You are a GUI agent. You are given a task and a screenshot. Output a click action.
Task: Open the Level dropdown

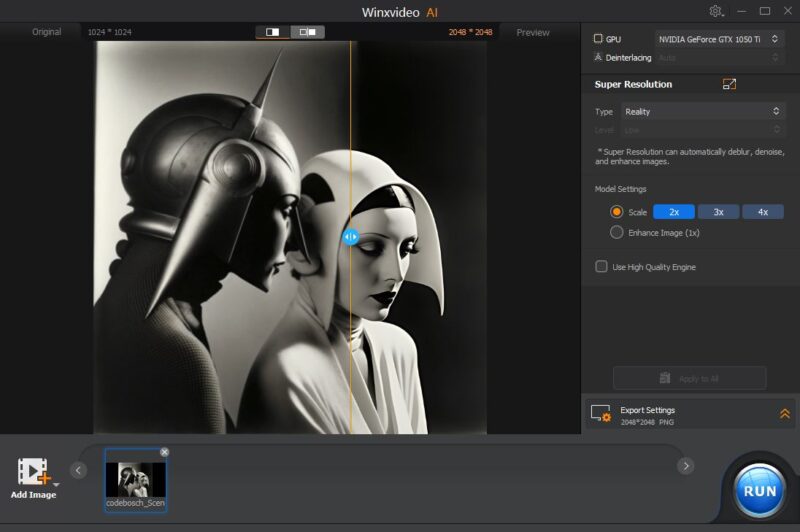(703, 130)
